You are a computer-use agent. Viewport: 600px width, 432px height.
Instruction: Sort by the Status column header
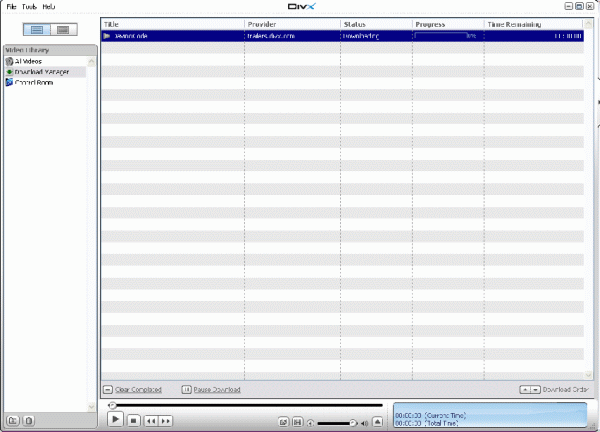pos(376,24)
